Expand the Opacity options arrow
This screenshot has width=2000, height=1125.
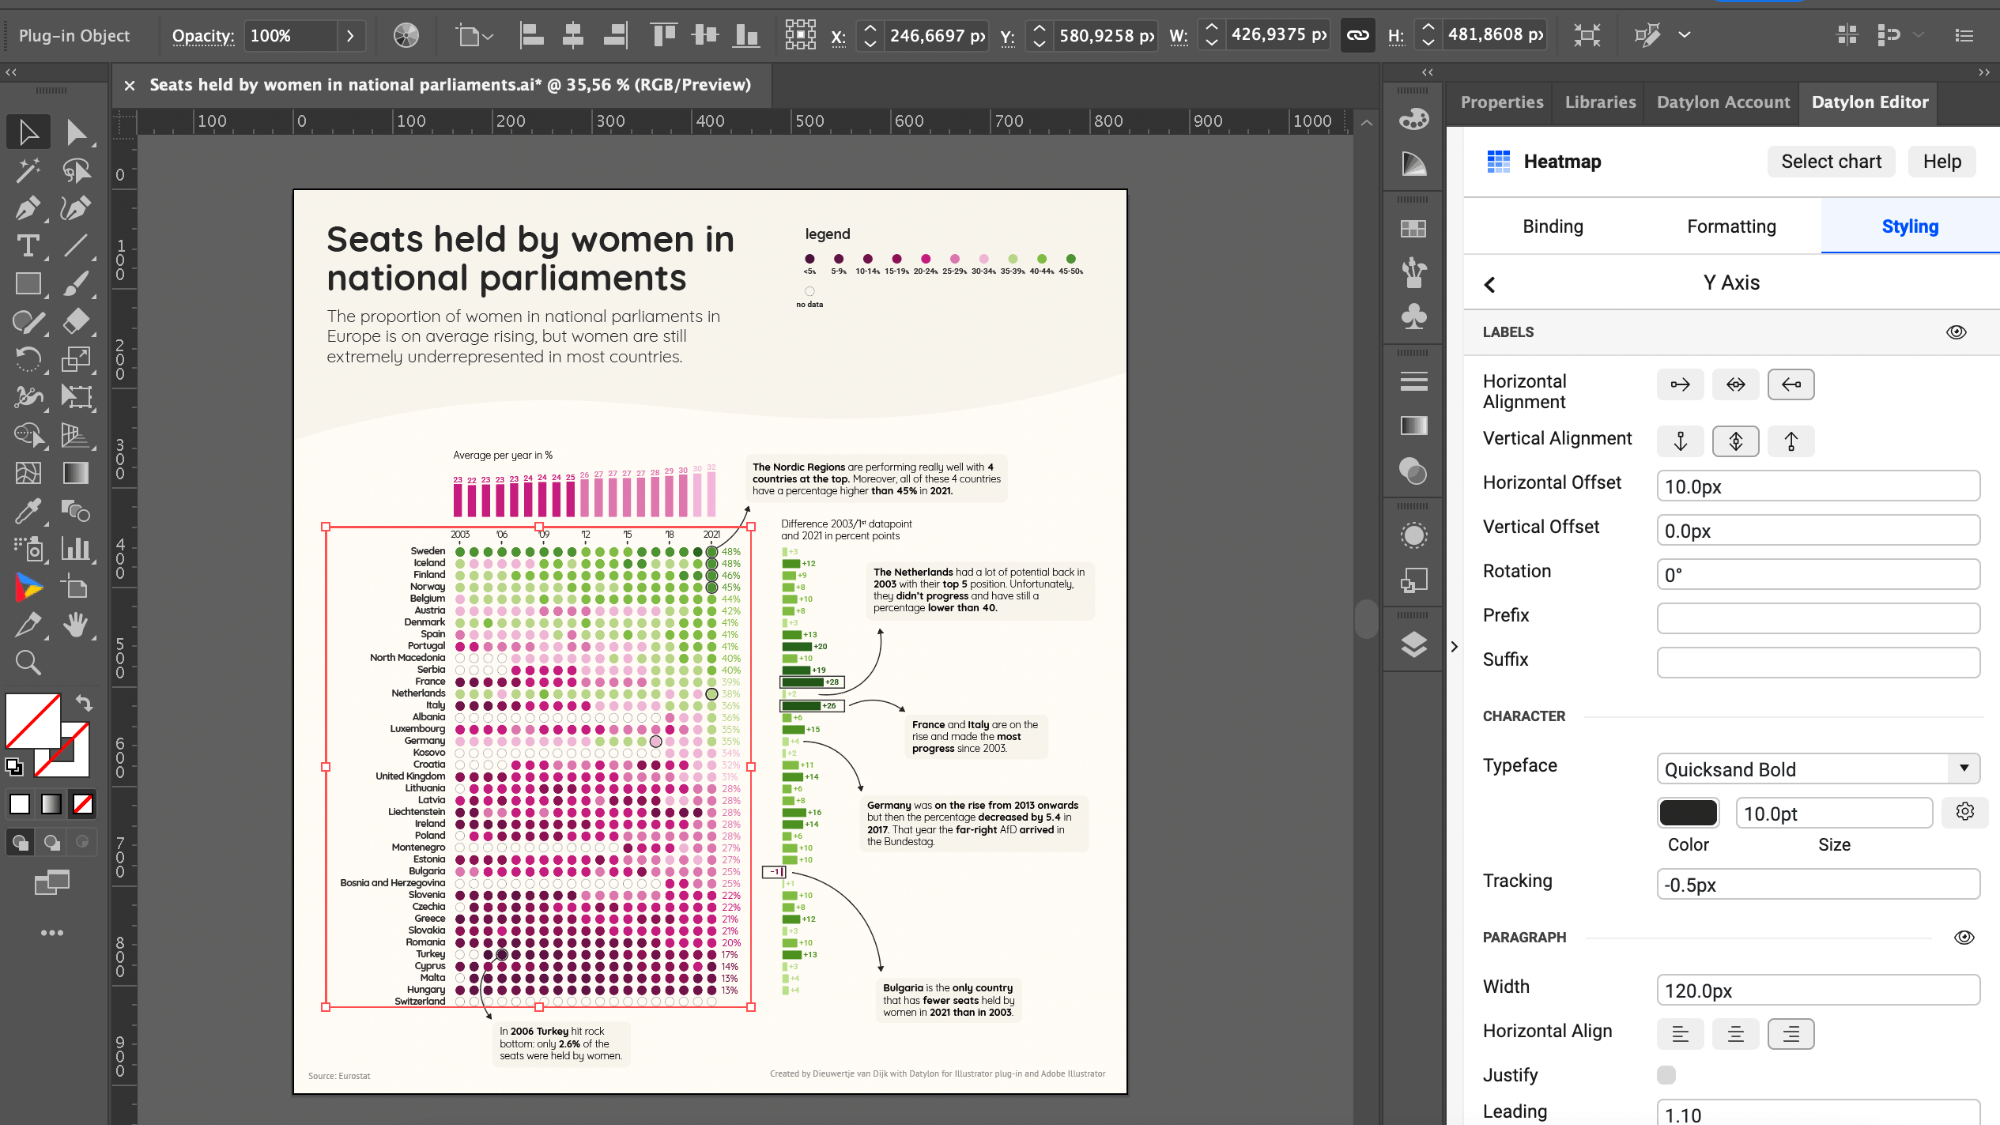click(x=350, y=35)
